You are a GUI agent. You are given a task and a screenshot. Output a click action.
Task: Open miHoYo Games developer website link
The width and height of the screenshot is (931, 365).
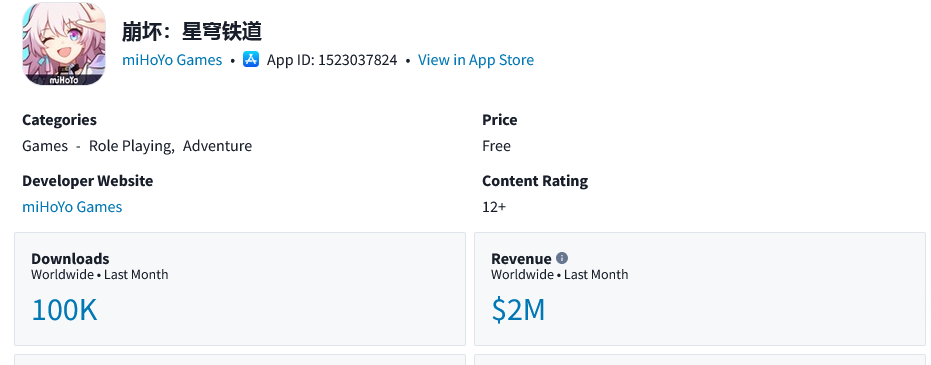(72, 207)
